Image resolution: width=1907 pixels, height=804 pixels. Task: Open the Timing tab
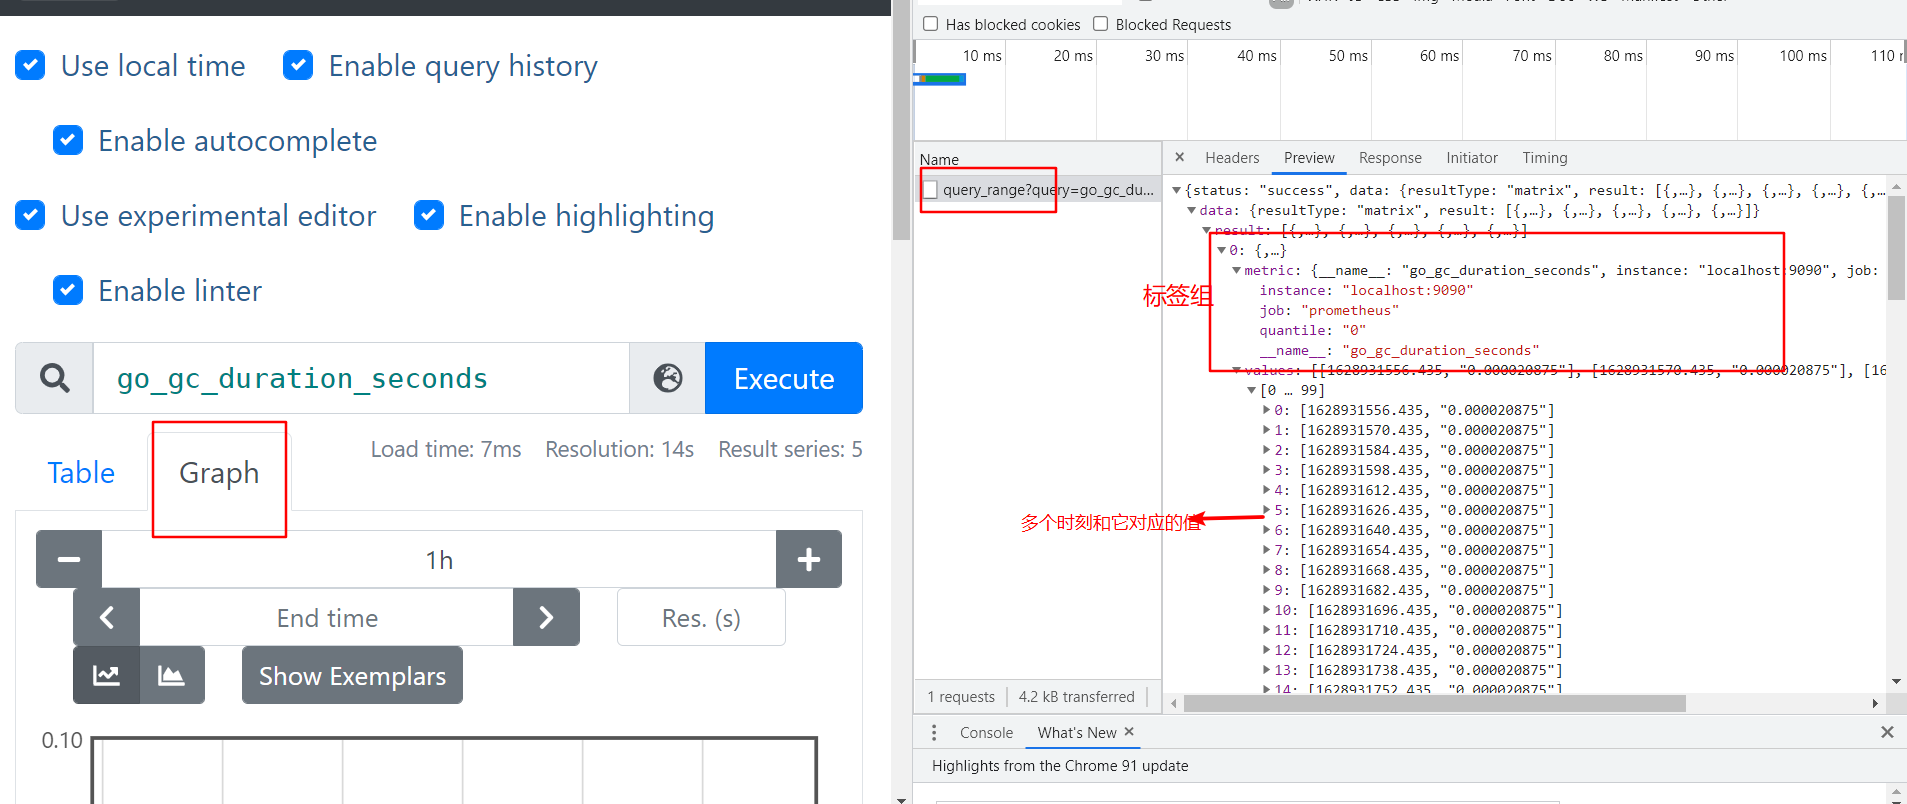point(1545,158)
